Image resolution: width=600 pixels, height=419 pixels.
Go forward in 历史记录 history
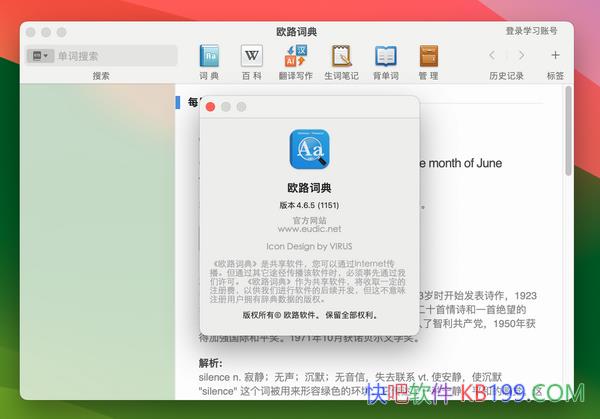[518, 55]
